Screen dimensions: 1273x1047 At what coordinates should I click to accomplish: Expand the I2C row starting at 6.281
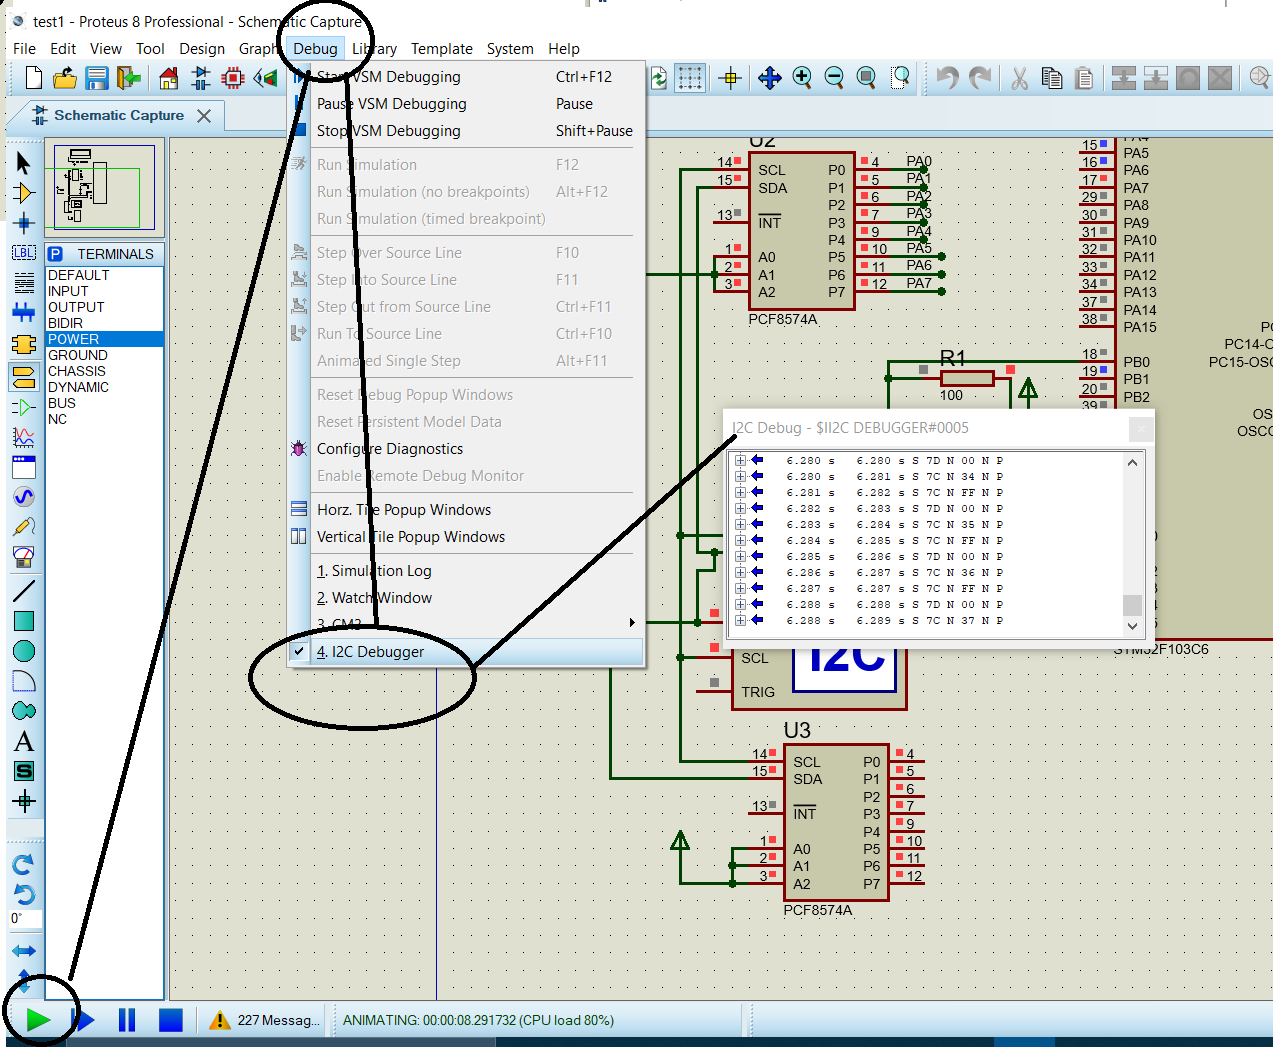[x=740, y=493]
